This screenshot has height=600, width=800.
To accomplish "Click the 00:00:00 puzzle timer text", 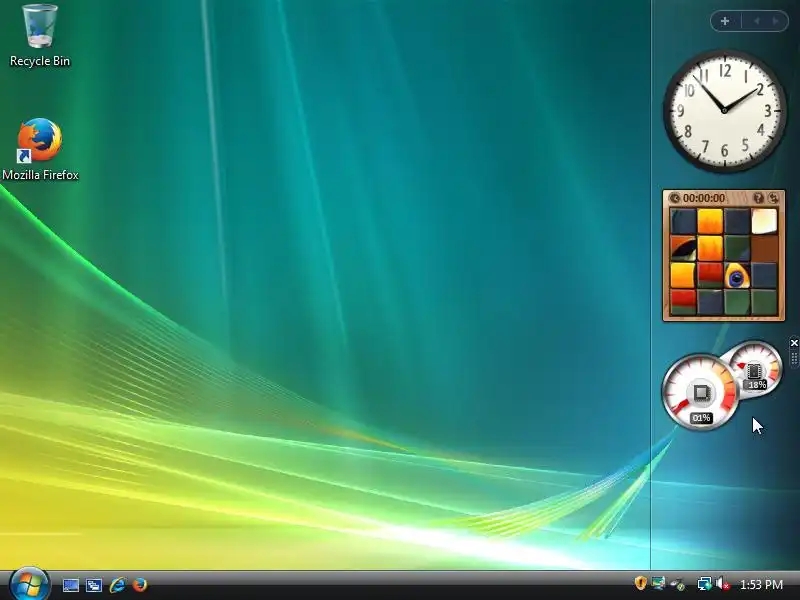I will [x=704, y=198].
